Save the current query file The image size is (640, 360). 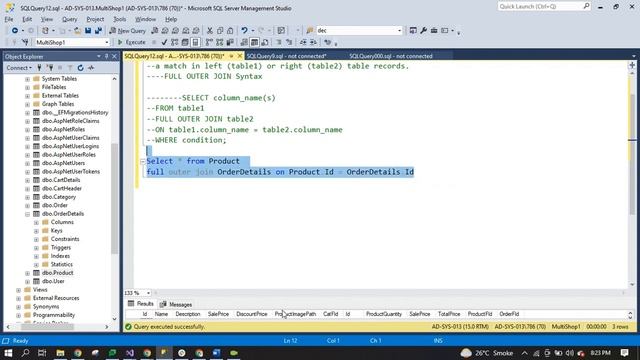click(x=88, y=31)
